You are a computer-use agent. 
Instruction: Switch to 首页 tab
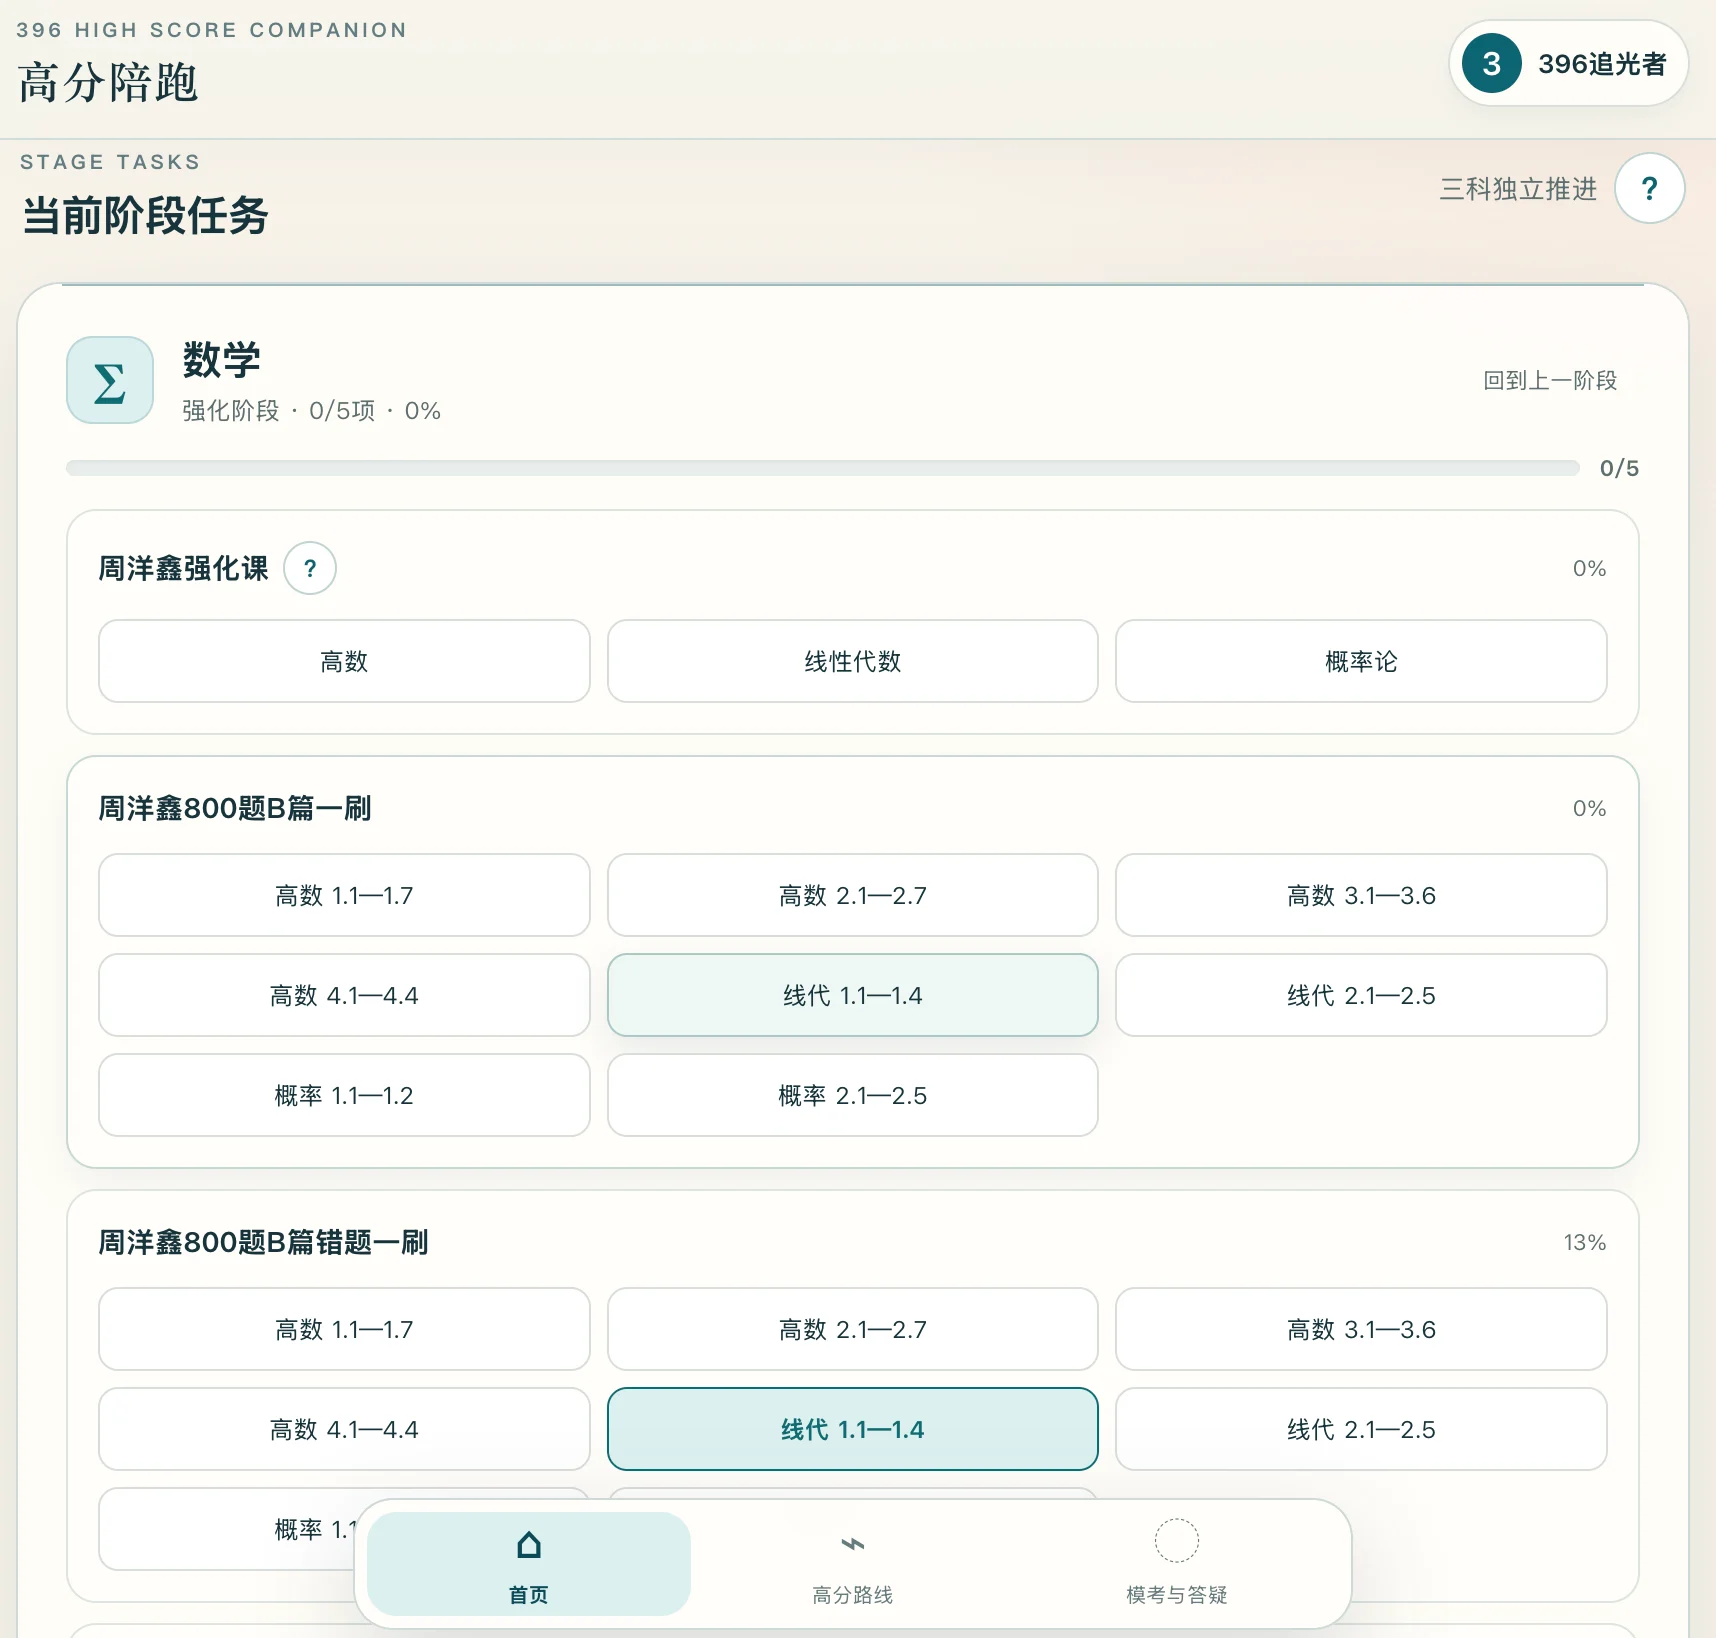coord(529,1564)
